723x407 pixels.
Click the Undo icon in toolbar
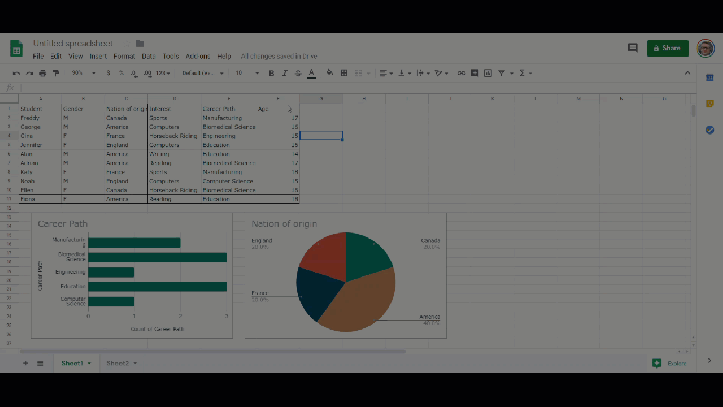tap(16, 73)
